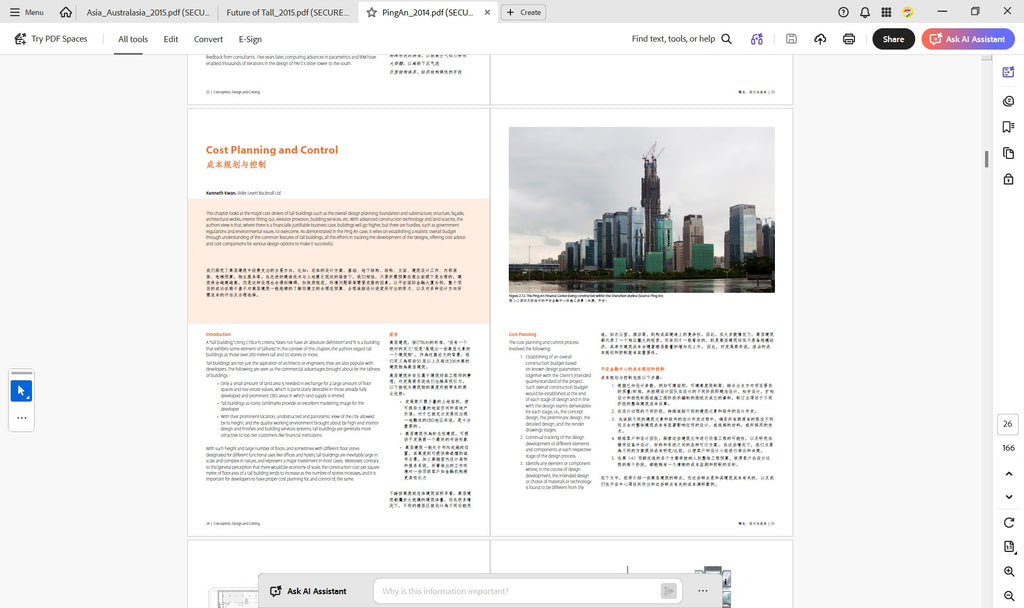Go to the next page with the down chevron
Image resolution: width=1024 pixels, height=608 pixels.
coord(1009,497)
